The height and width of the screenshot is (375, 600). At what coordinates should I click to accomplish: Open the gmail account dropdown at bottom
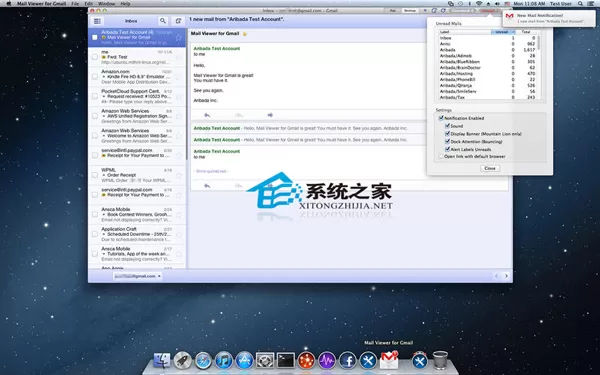137,276
